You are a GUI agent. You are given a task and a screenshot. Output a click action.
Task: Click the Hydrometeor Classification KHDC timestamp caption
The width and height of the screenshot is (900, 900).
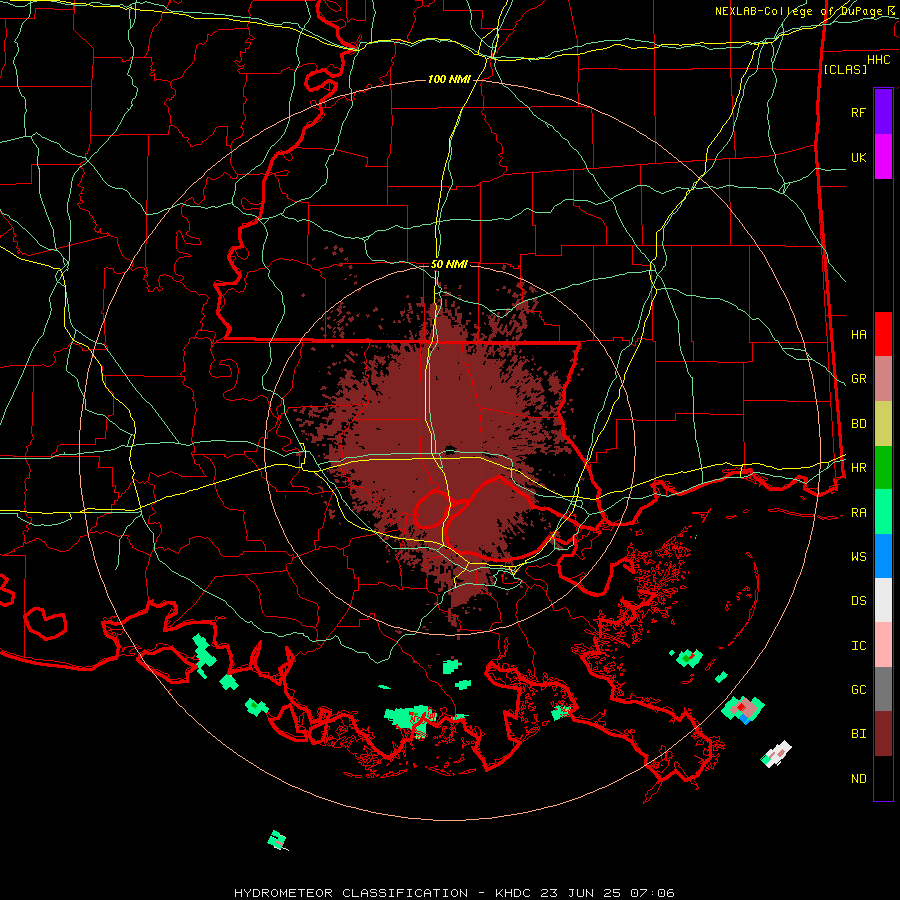click(x=454, y=893)
